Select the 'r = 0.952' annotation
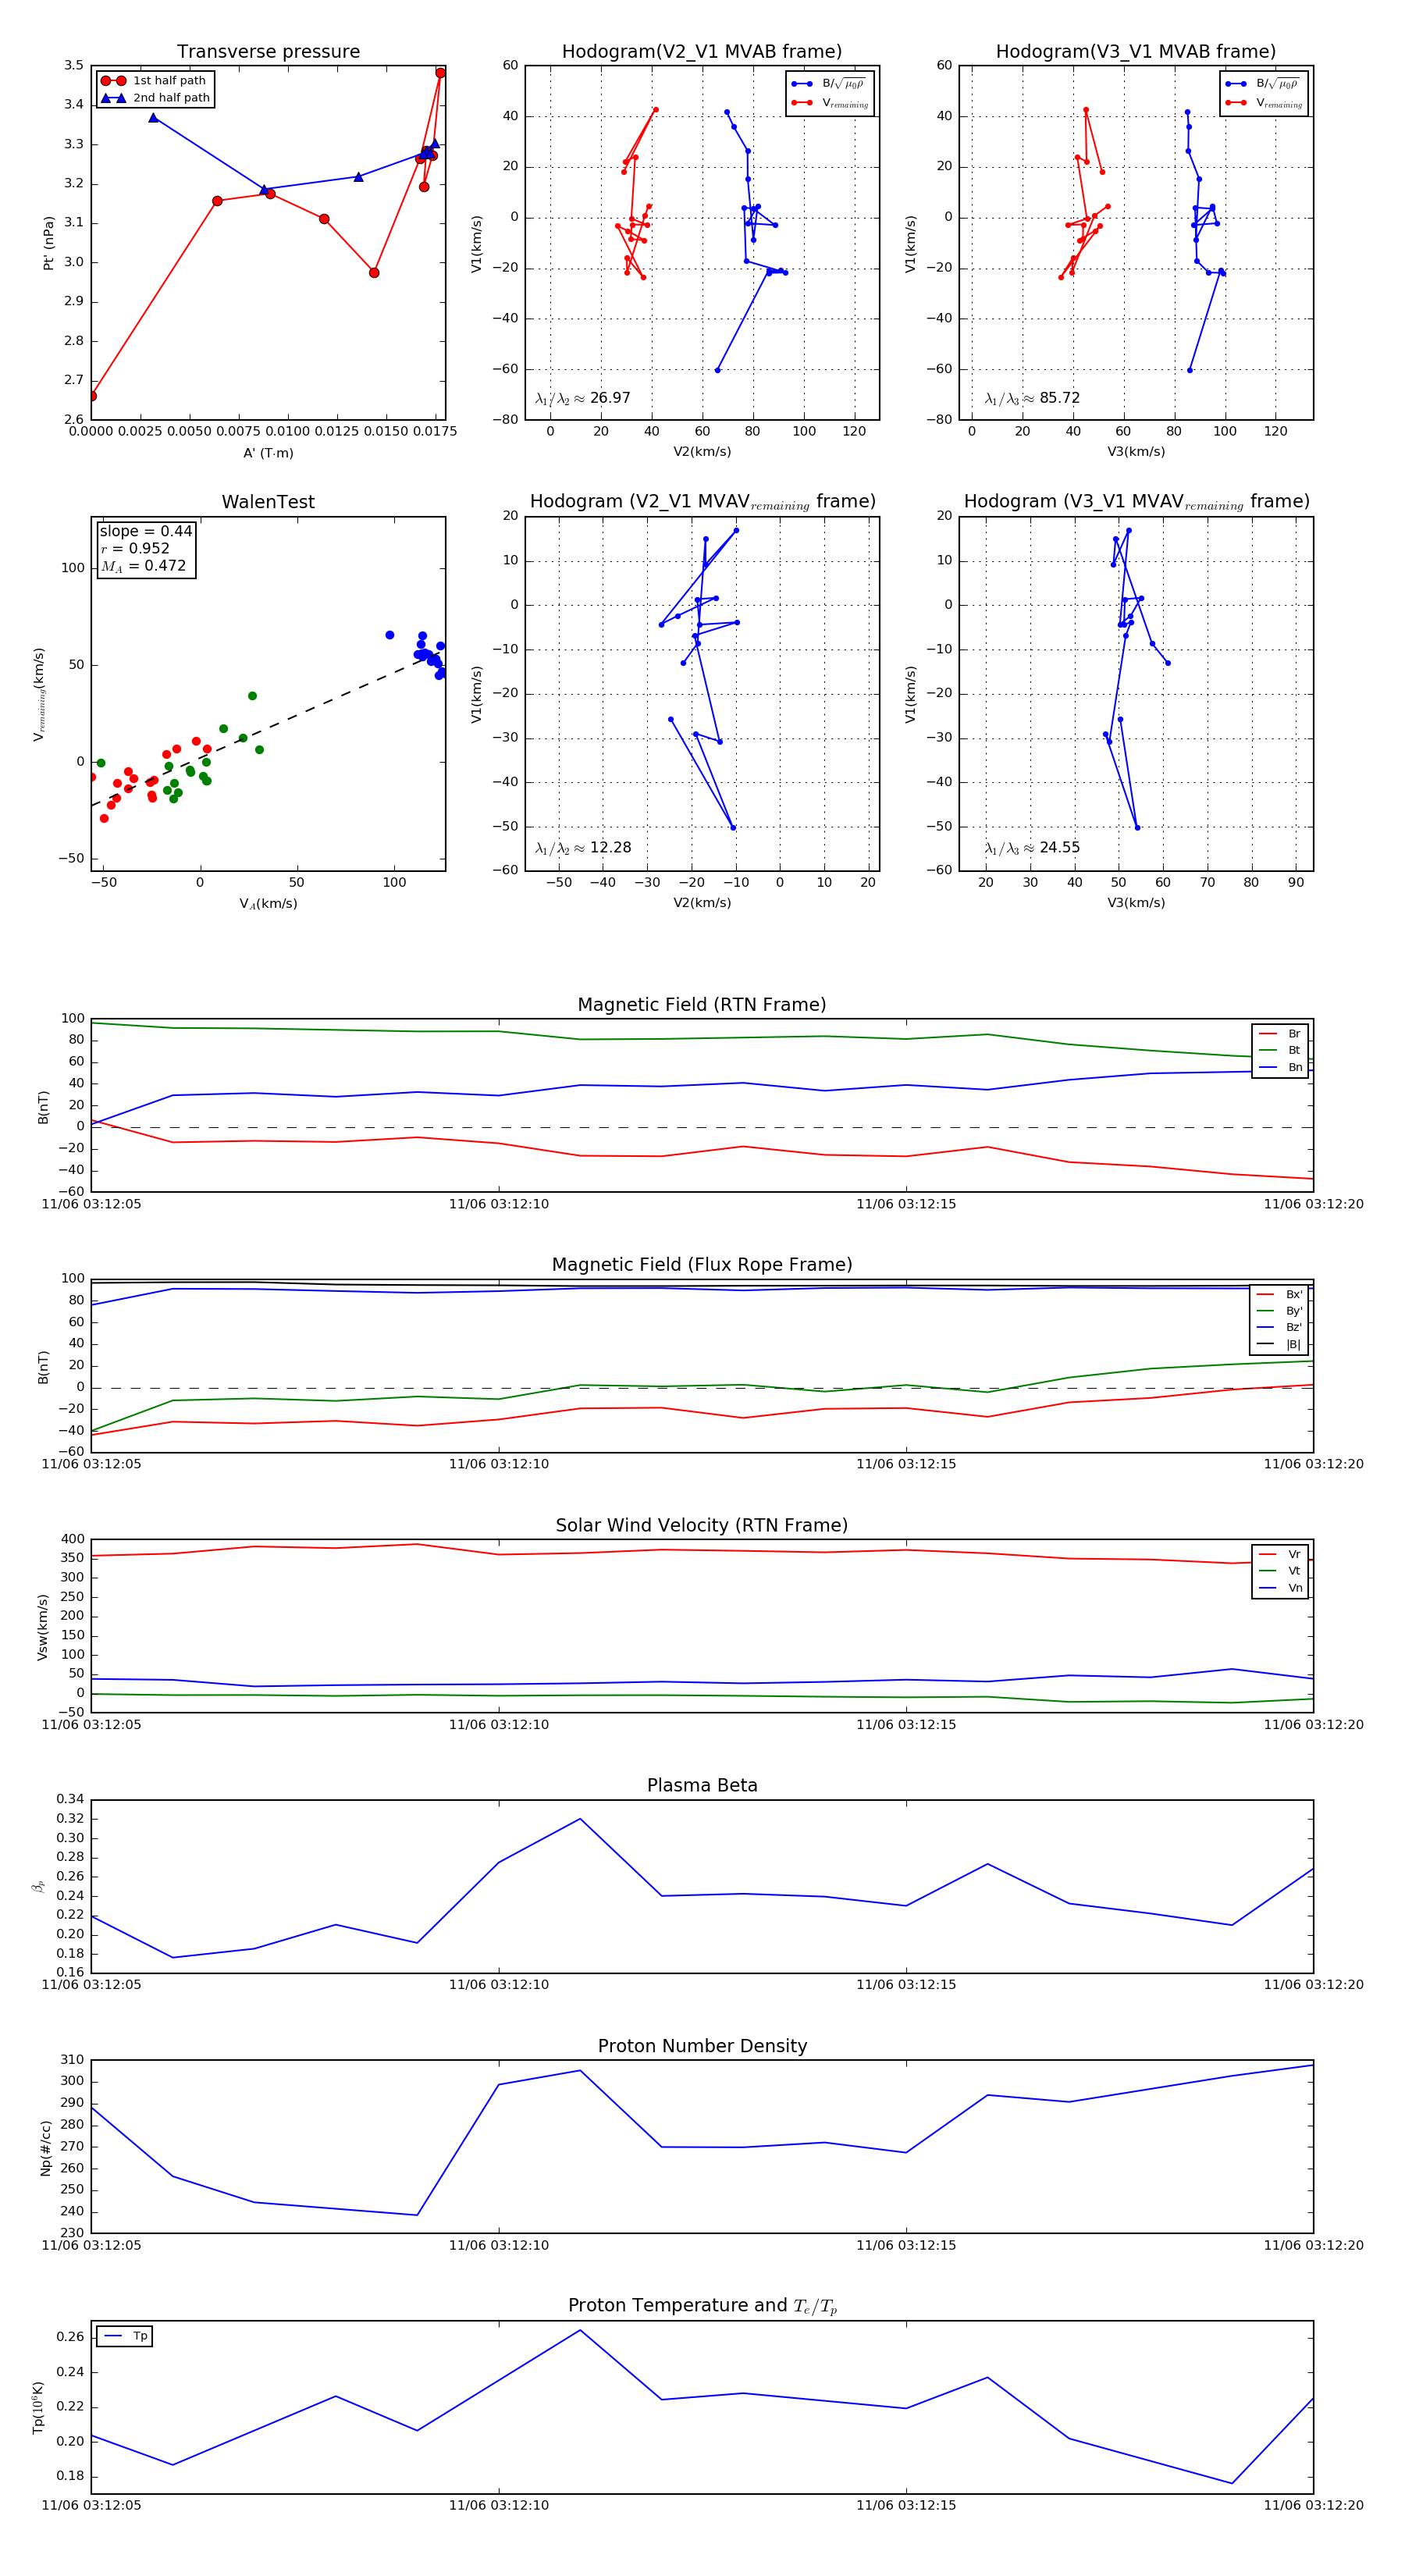The width and height of the screenshot is (1405, 2576). tap(135, 549)
